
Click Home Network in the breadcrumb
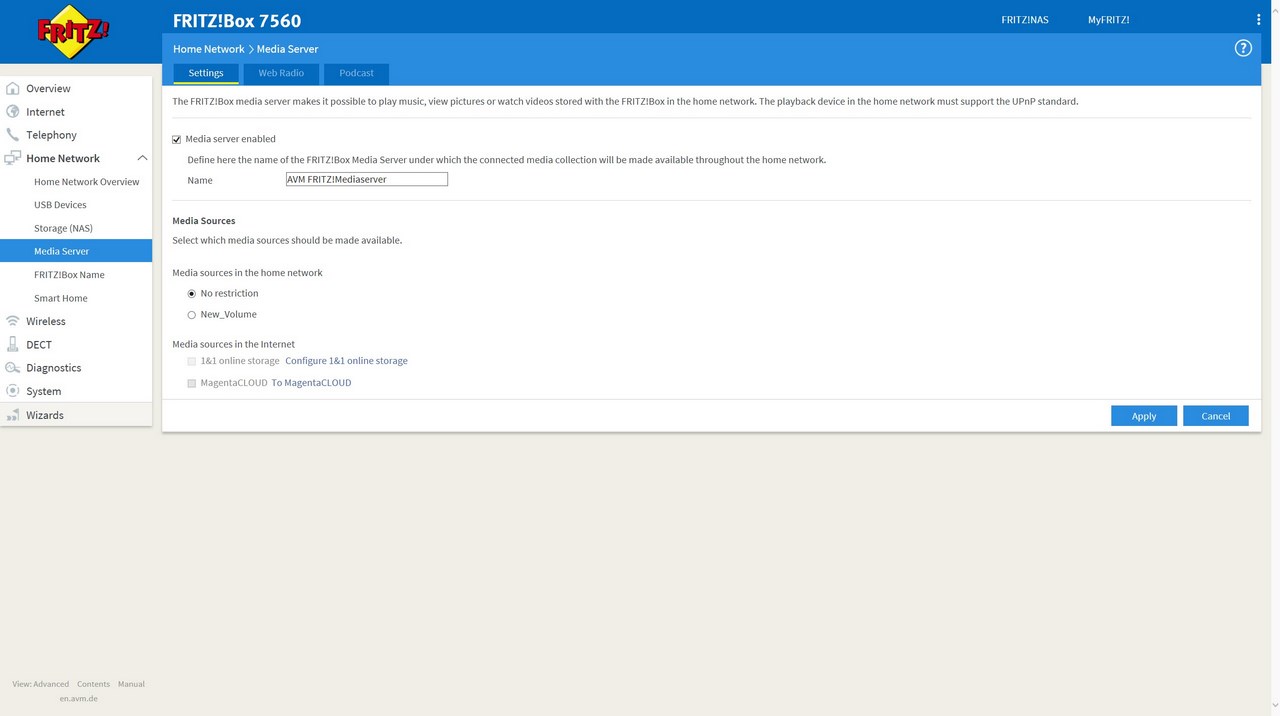(208, 49)
